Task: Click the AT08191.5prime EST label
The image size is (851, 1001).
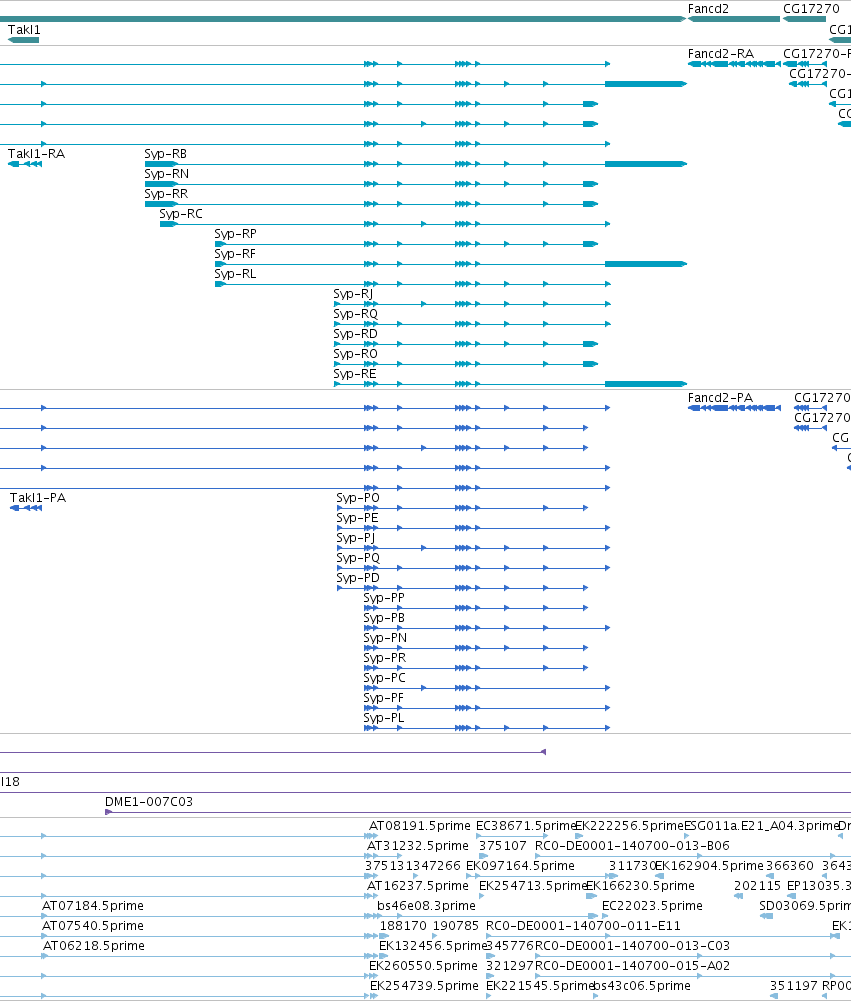Action: pyautogui.click(x=419, y=825)
